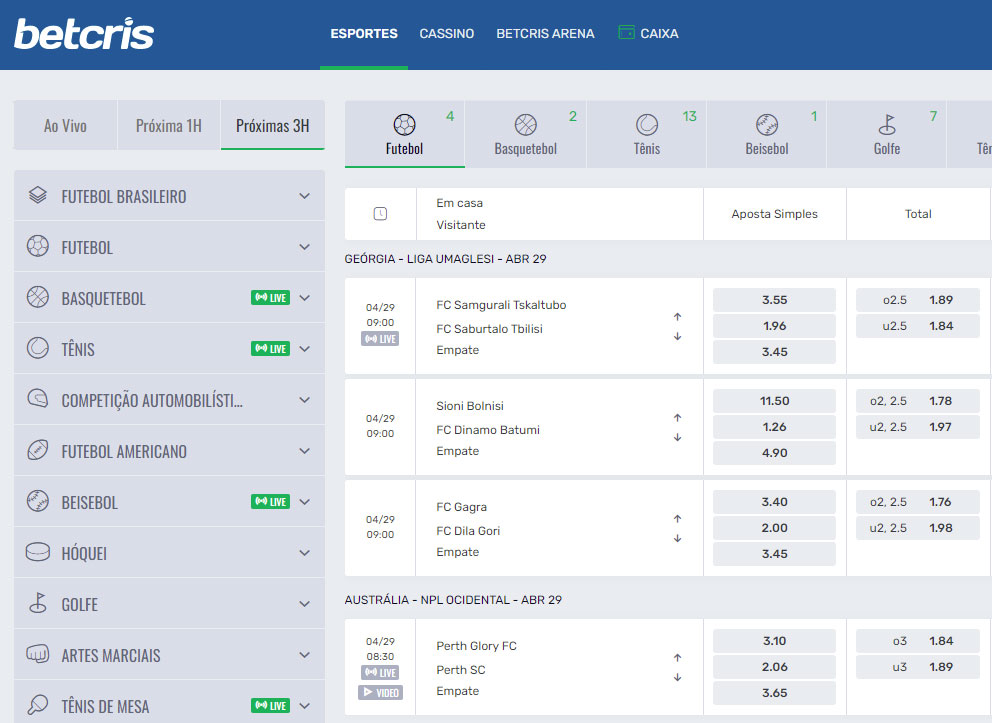Click the soccer ball icon beside Futebol in the sidebar

38,246
